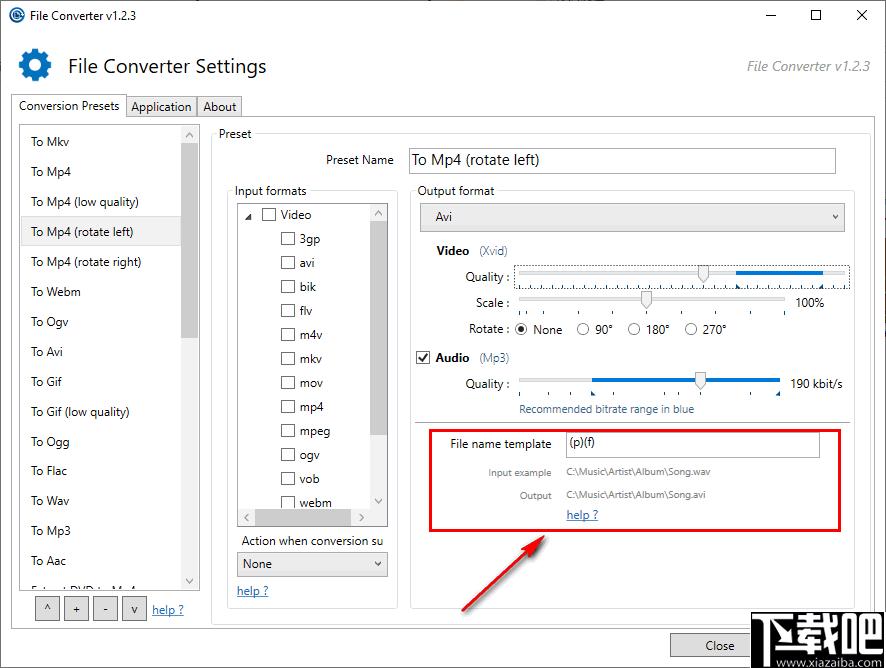Viewport: 886px width, 668px height.
Task: Check the mkv input format
Action: tap(288, 358)
